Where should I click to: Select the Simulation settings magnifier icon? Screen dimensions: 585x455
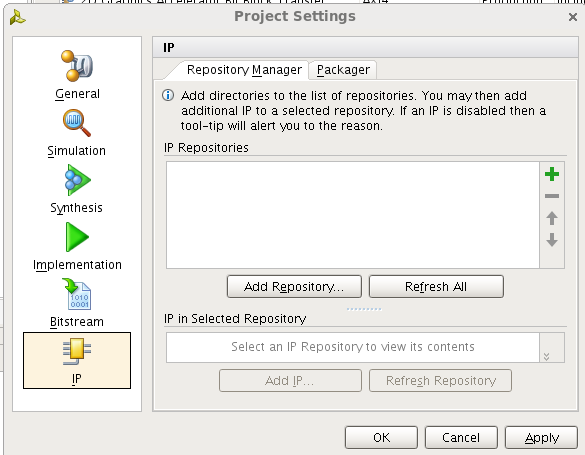click(77, 123)
